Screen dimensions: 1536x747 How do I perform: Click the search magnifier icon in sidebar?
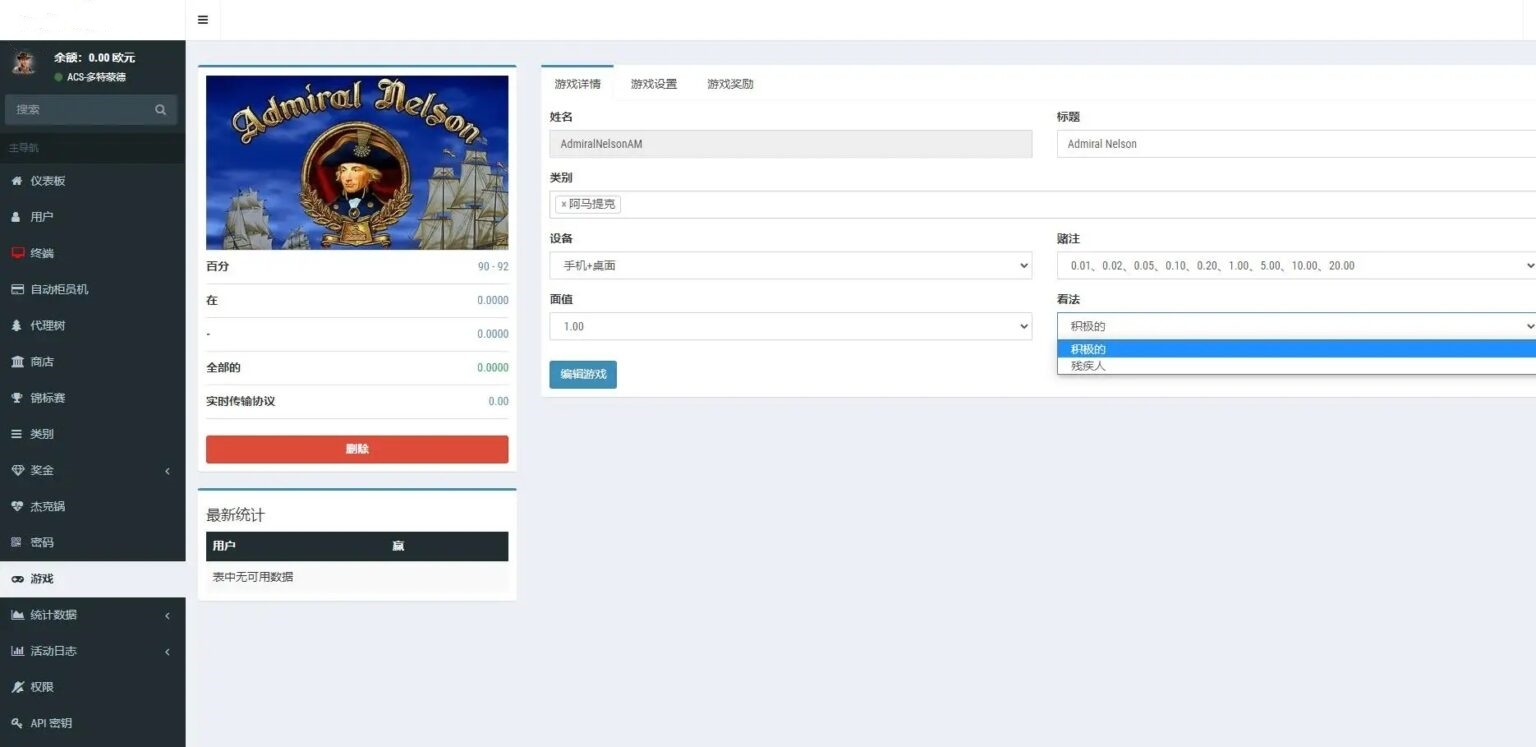(160, 110)
